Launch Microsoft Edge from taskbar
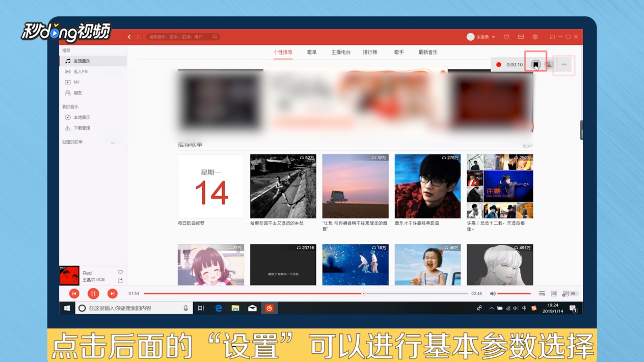The image size is (644, 362). (218, 308)
